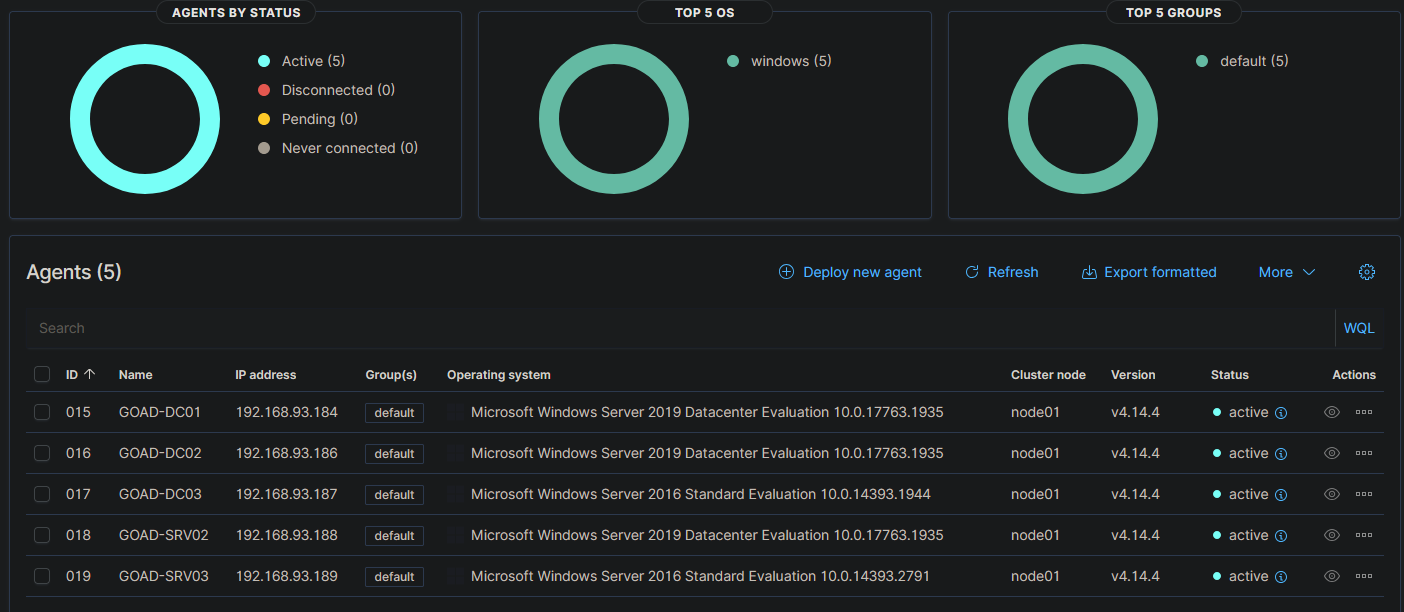Click the agents Search field
This screenshot has height=612, width=1404.
click(680, 328)
